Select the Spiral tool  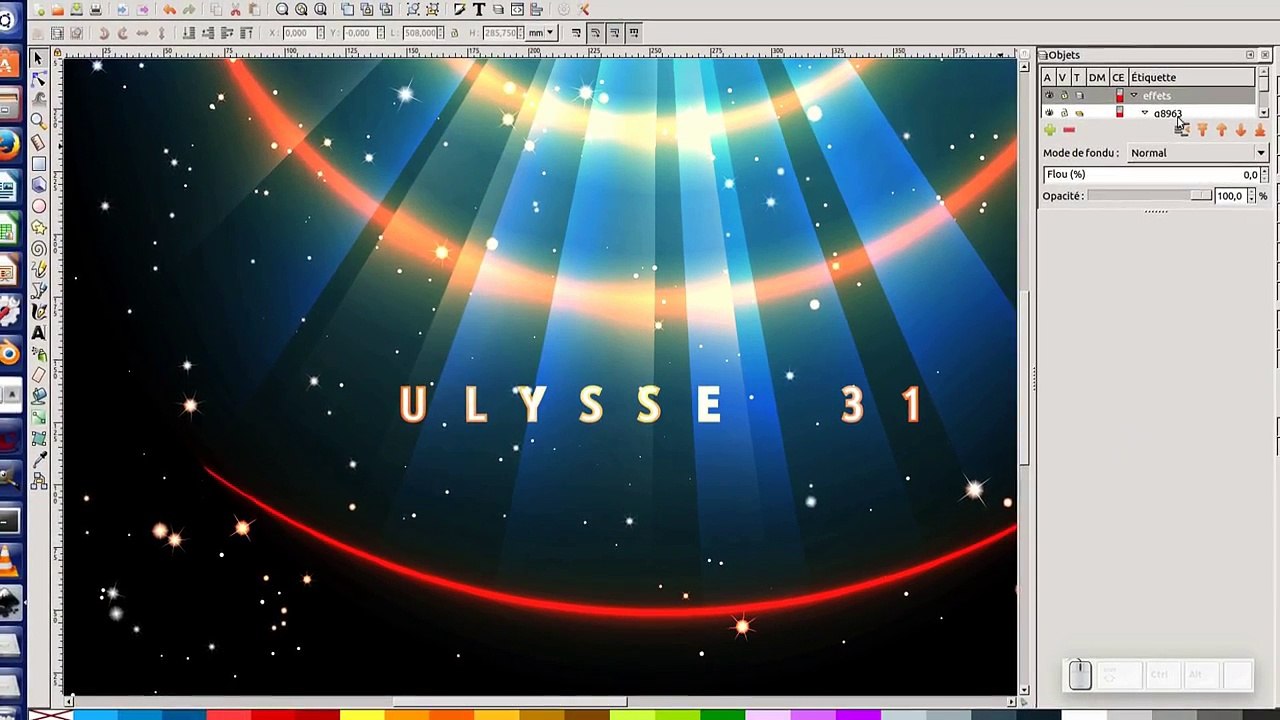click(x=39, y=248)
